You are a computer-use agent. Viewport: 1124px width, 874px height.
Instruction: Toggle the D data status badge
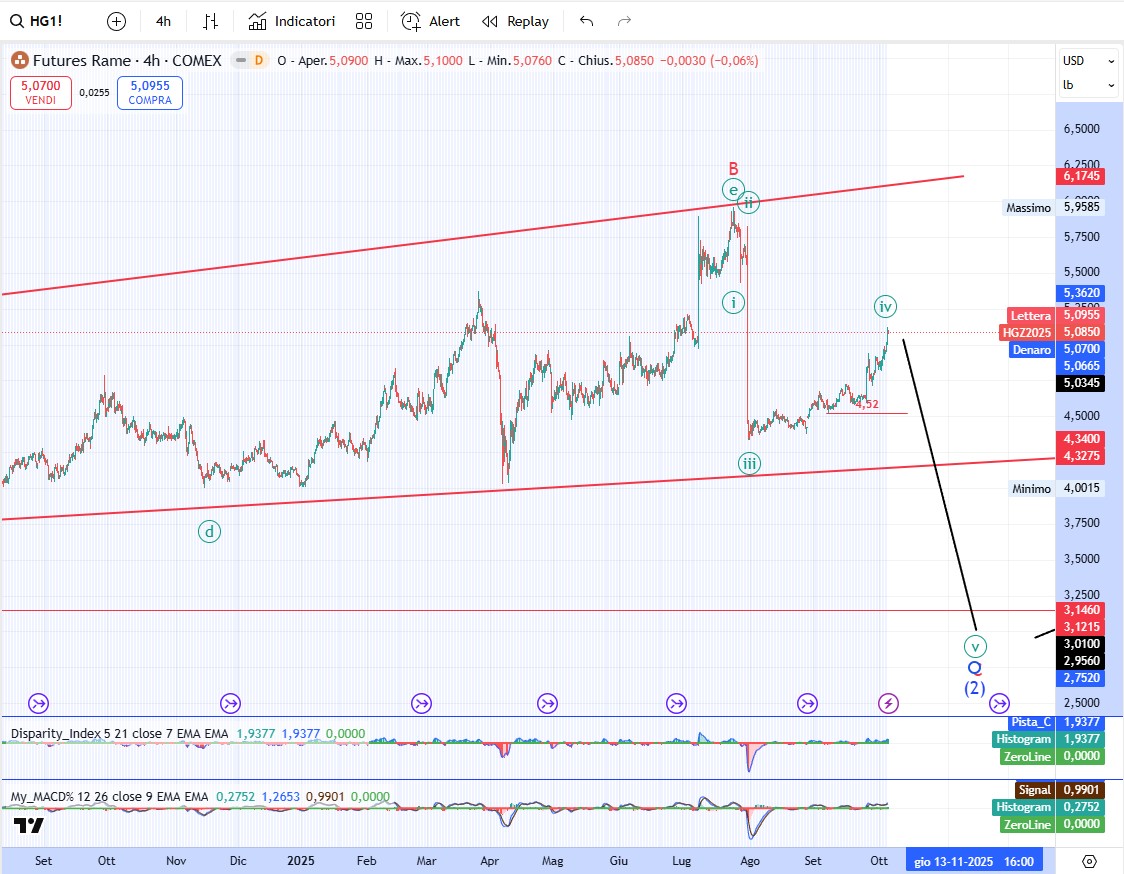click(258, 60)
